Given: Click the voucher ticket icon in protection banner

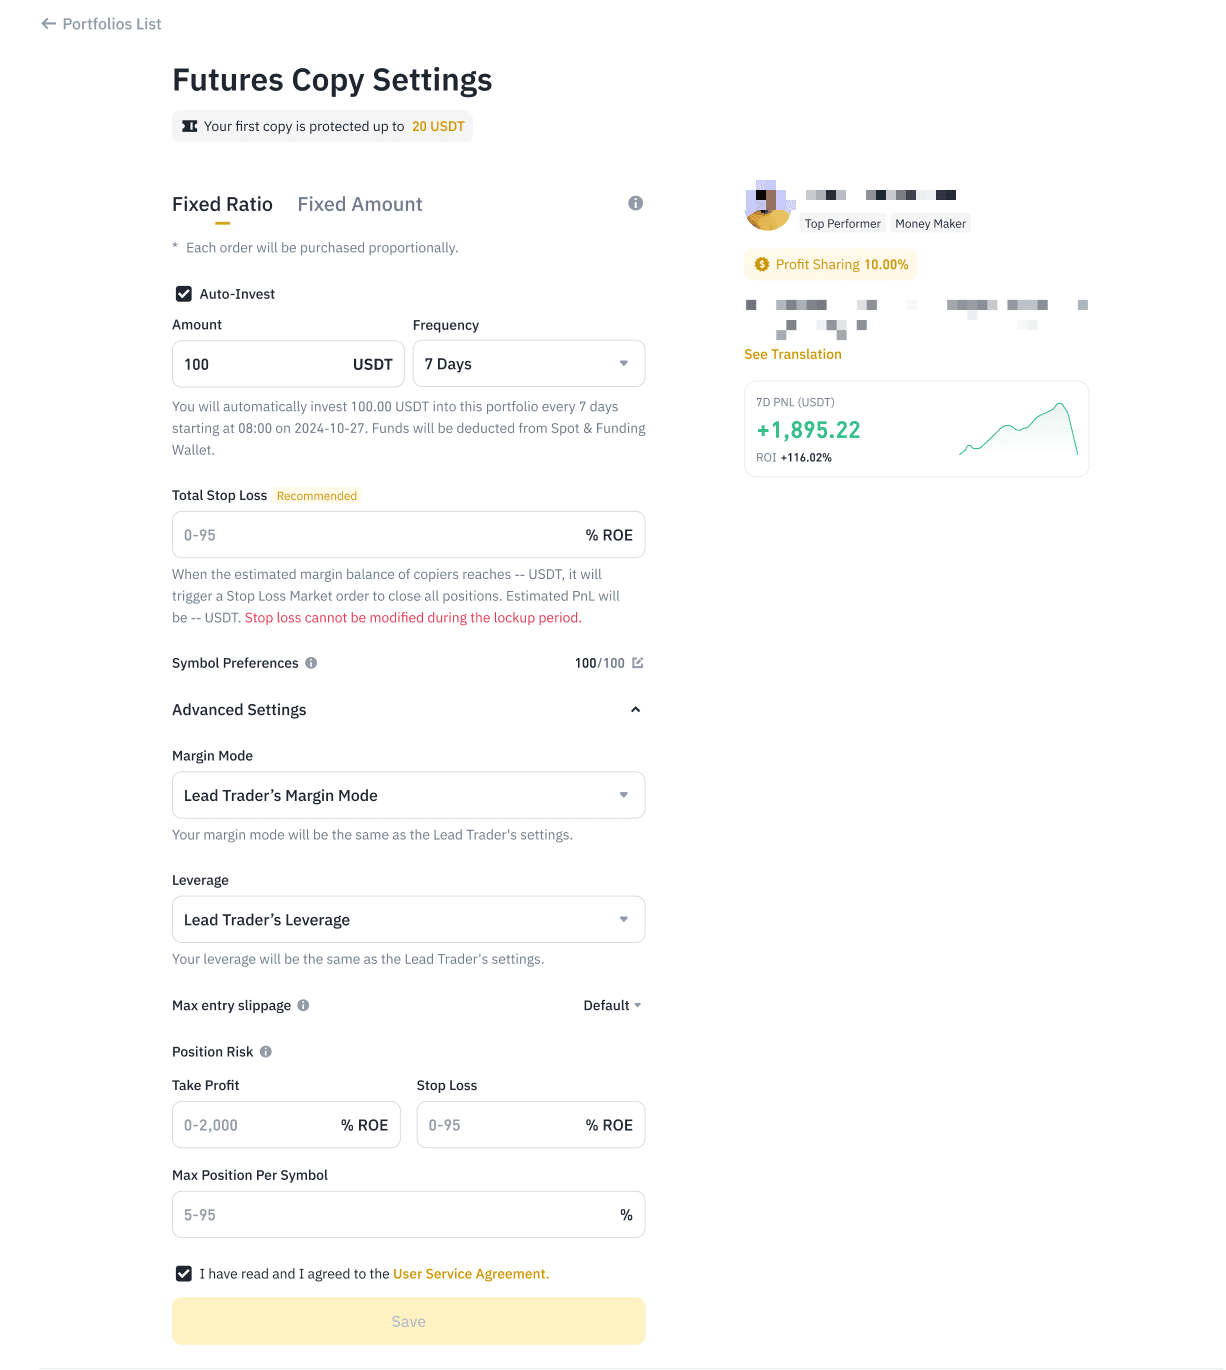Looking at the screenshot, I should point(189,126).
